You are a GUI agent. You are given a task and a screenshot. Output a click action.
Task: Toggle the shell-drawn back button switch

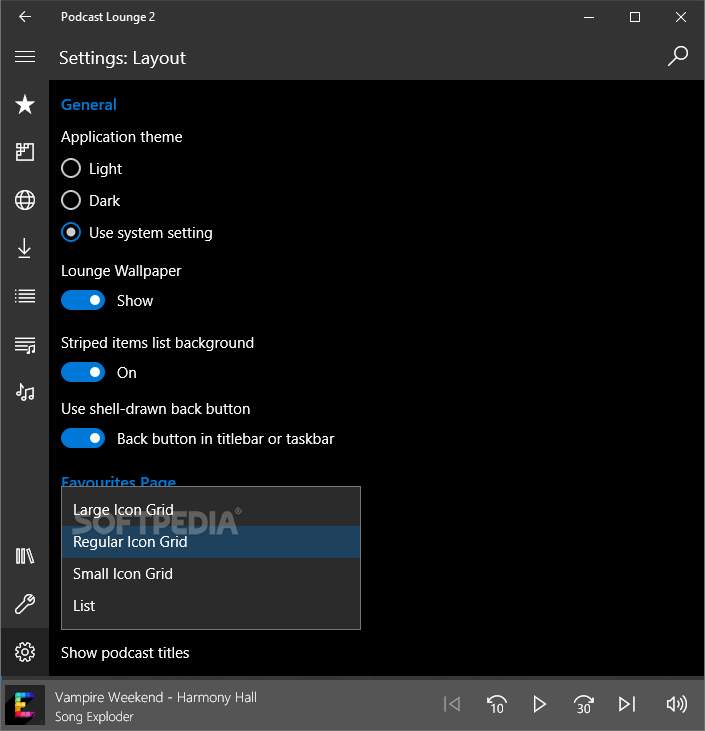point(83,438)
